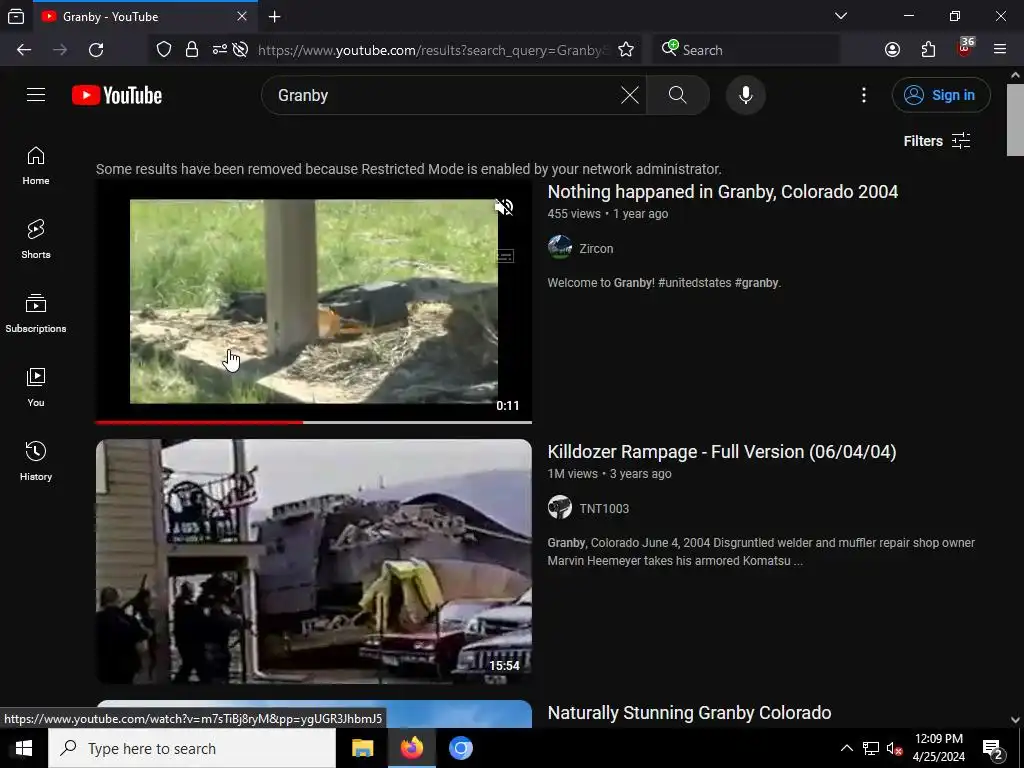Toggle captions on the inline preview
1024x768 pixels.
coord(504,256)
